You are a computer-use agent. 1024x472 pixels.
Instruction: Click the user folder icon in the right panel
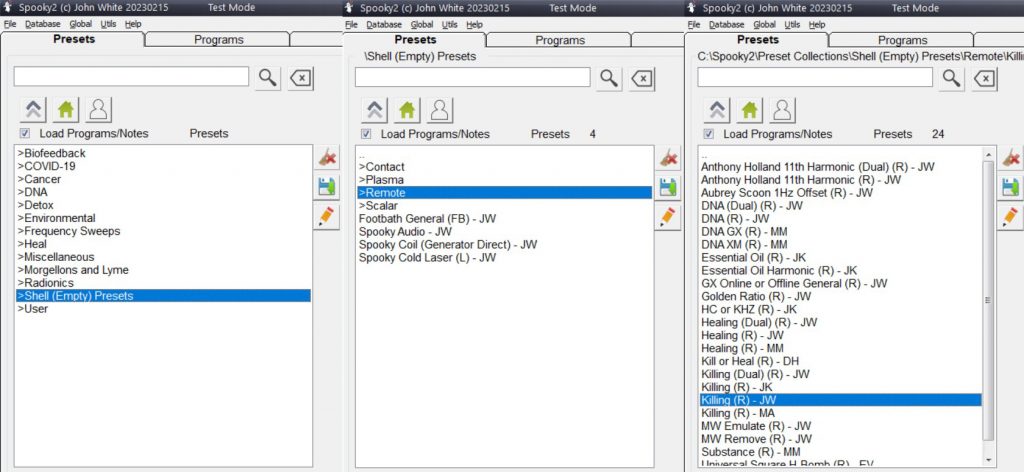click(x=784, y=109)
